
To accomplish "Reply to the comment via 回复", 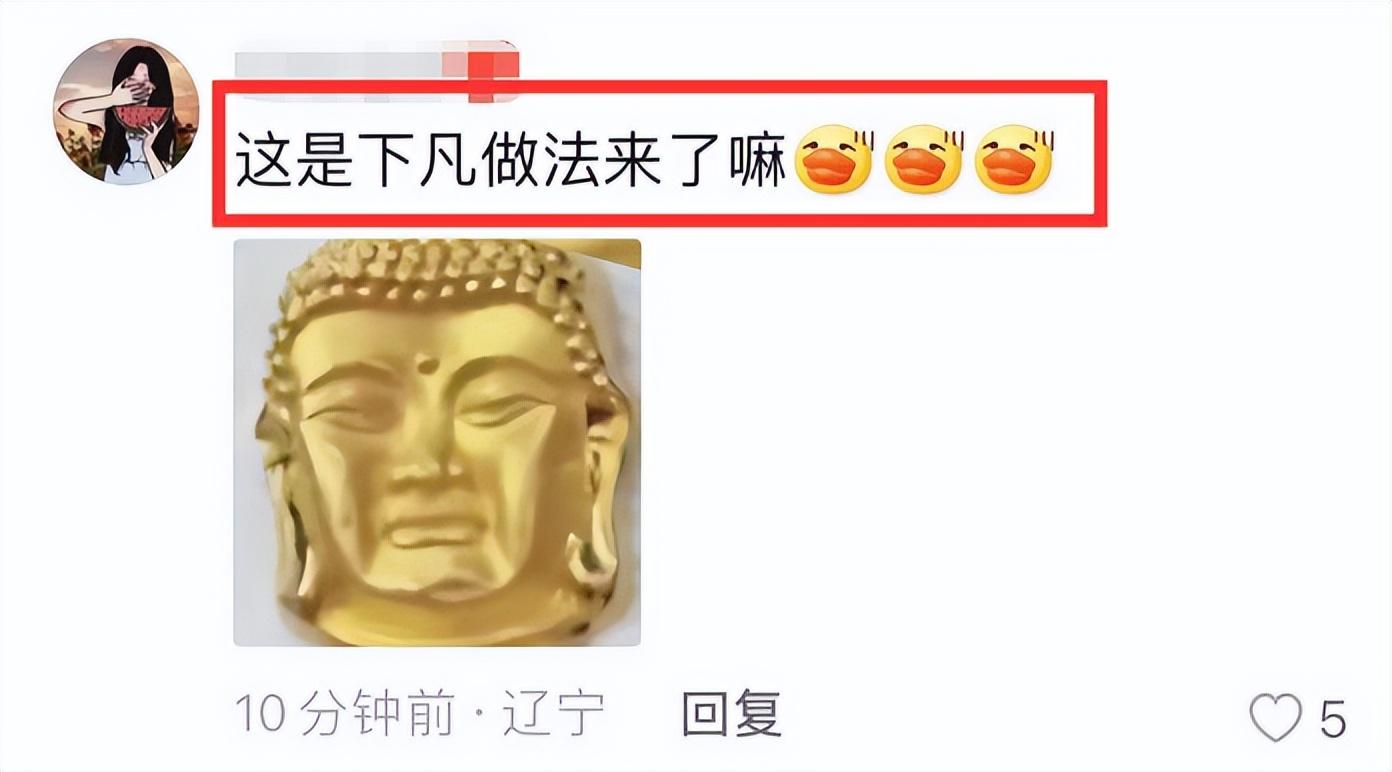I will (732, 716).
